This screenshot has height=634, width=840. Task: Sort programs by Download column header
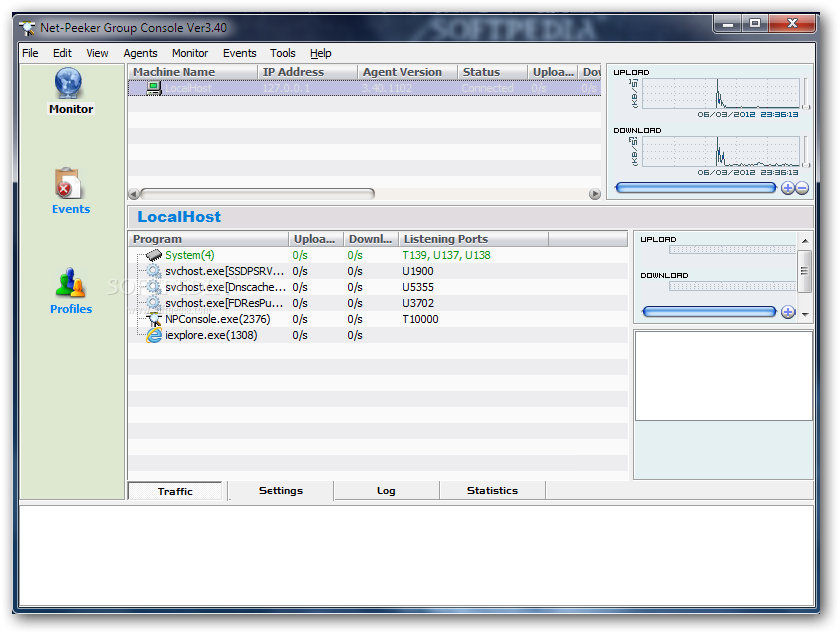pos(371,239)
